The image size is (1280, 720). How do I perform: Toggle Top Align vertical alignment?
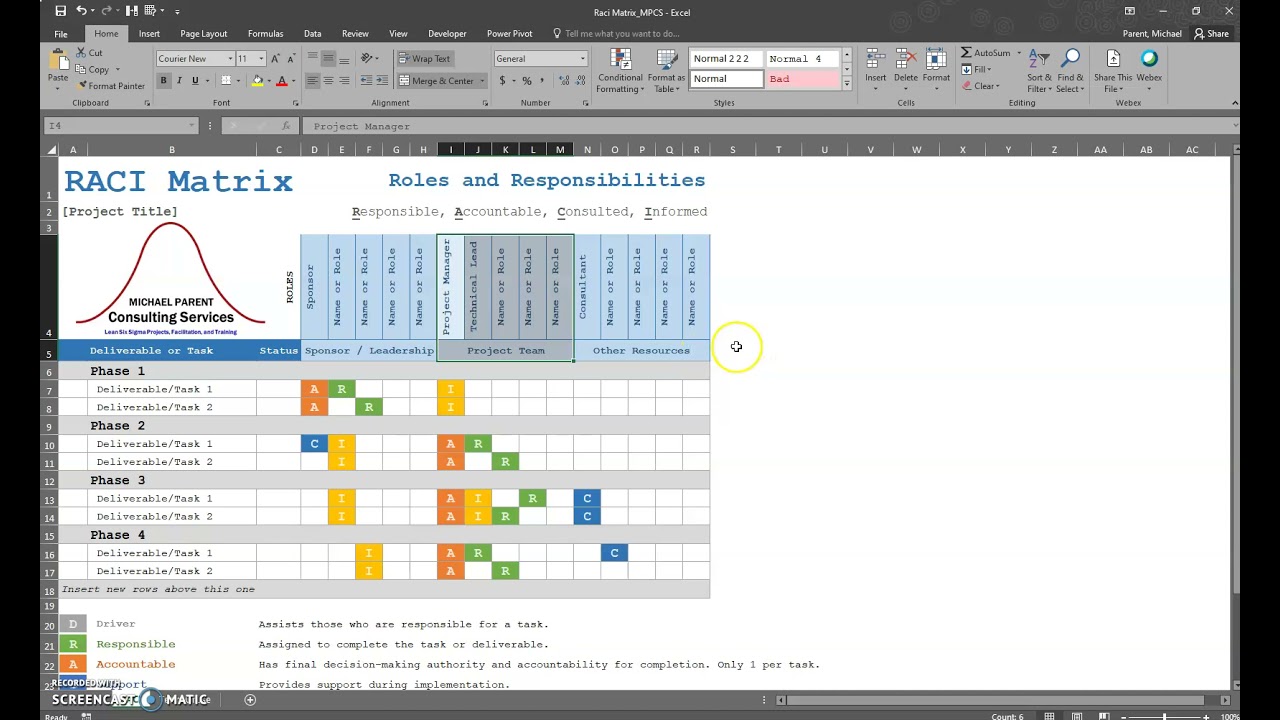pyautogui.click(x=313, y=58)
